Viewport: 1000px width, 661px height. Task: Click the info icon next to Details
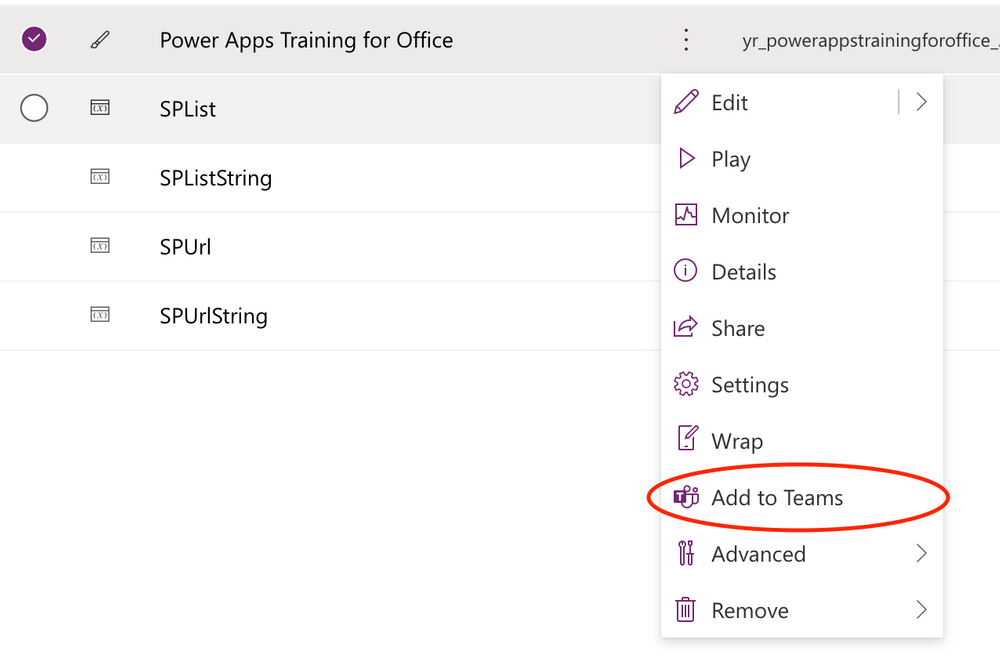click(686, 270)
